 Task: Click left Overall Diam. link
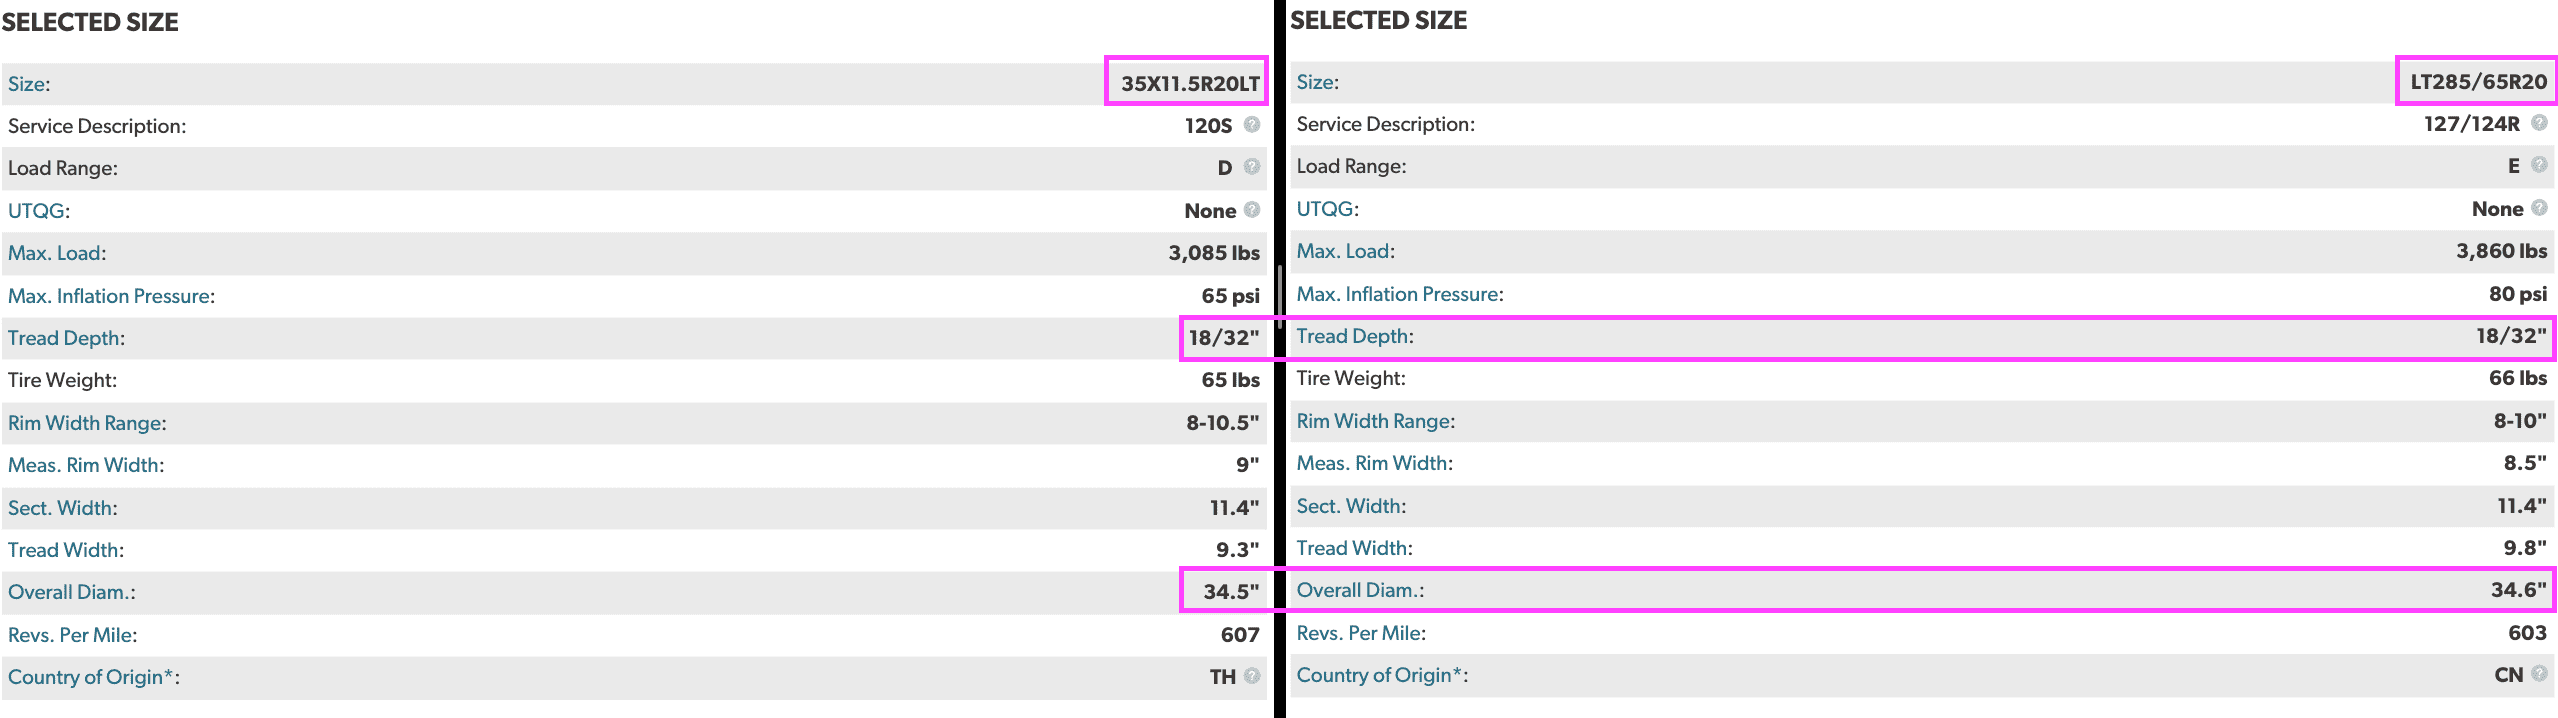coord(70,592)
